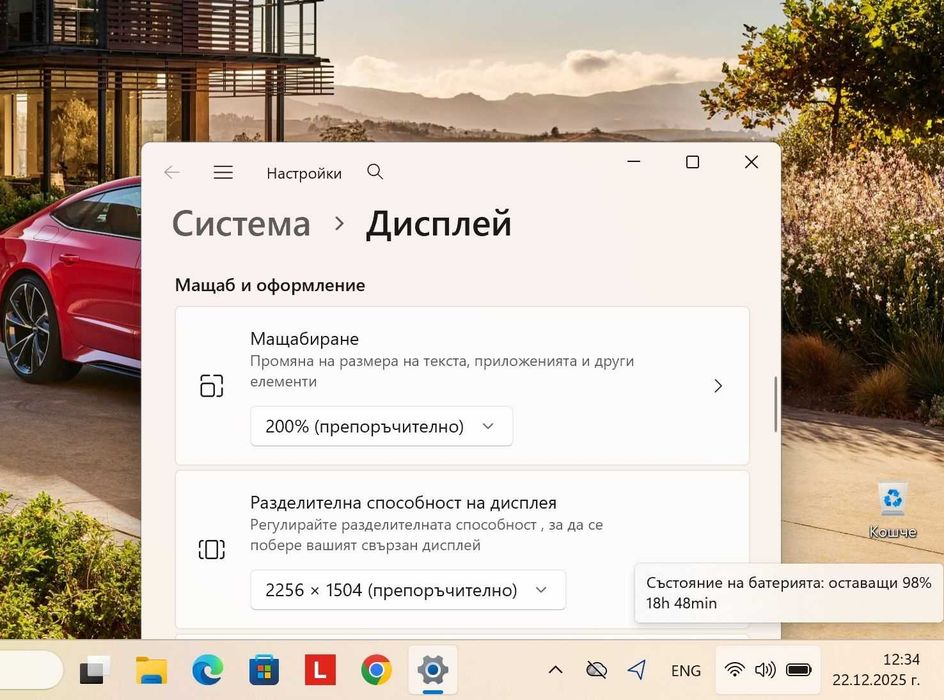Click the Wi-Fi tray icon
This screenshot has width=944, height=700.
pyautogui.click(x=734, y=670)
